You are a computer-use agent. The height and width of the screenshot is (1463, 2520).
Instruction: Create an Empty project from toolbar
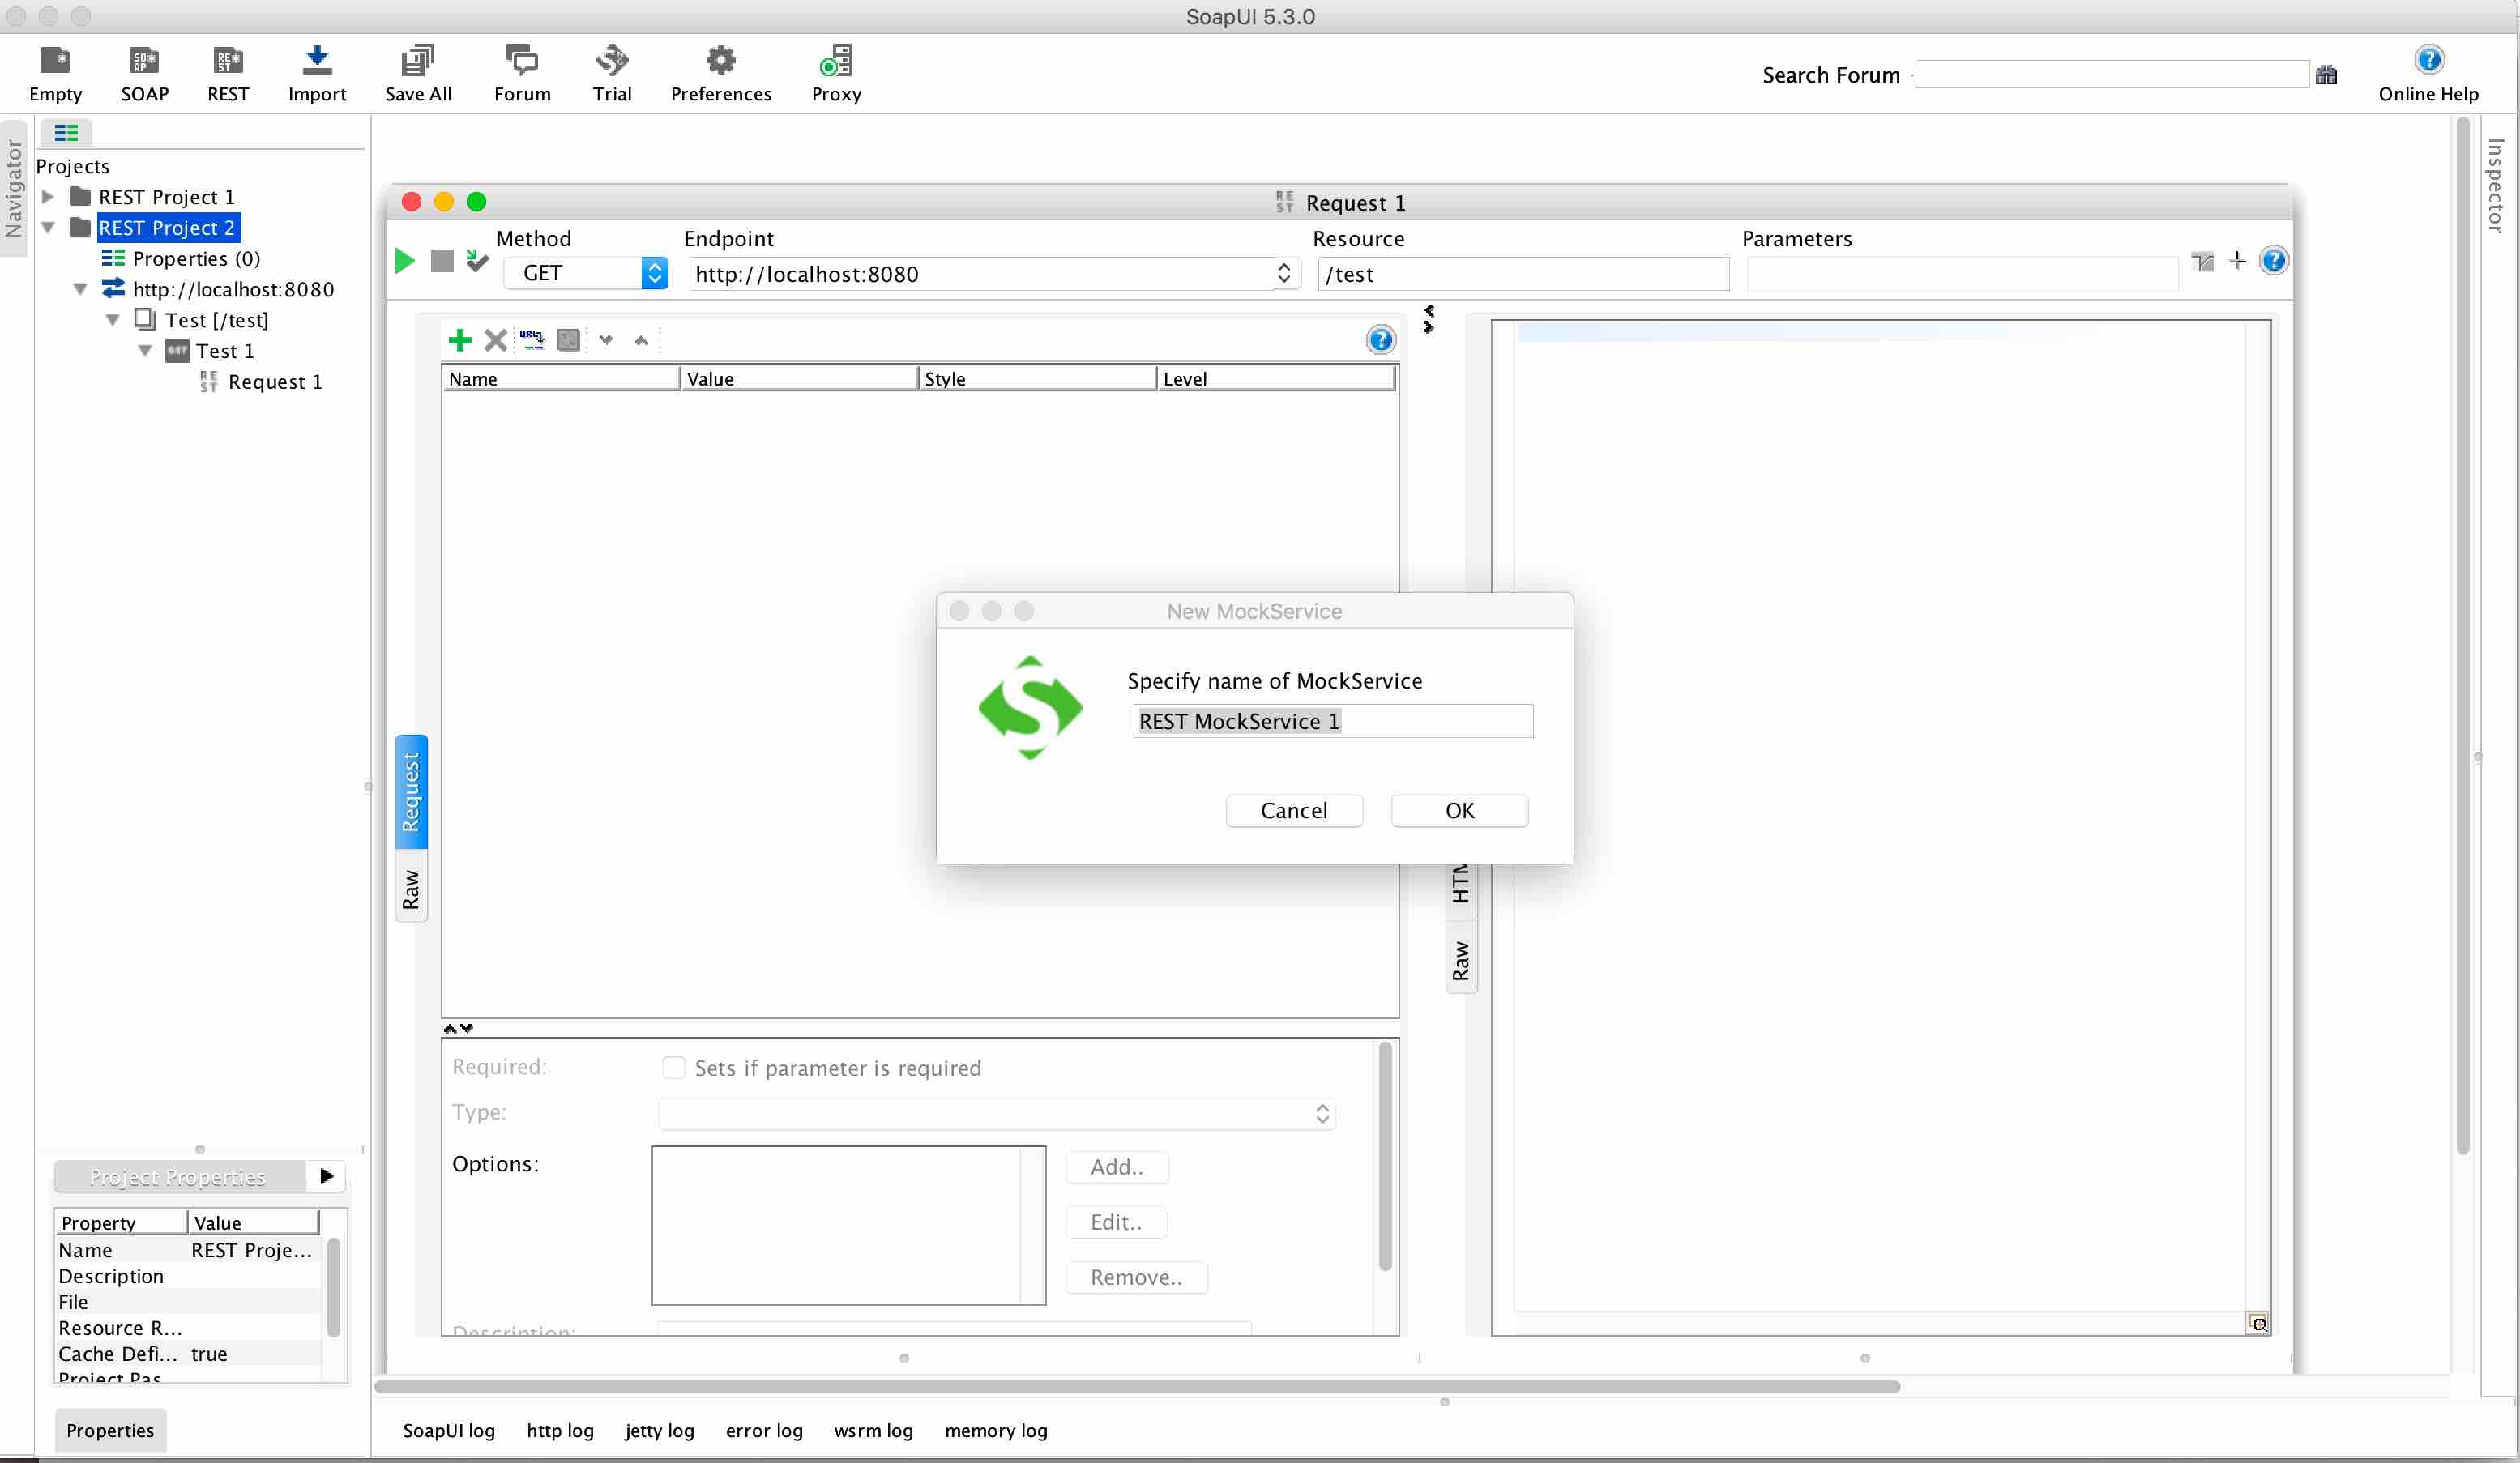point(55,74)
